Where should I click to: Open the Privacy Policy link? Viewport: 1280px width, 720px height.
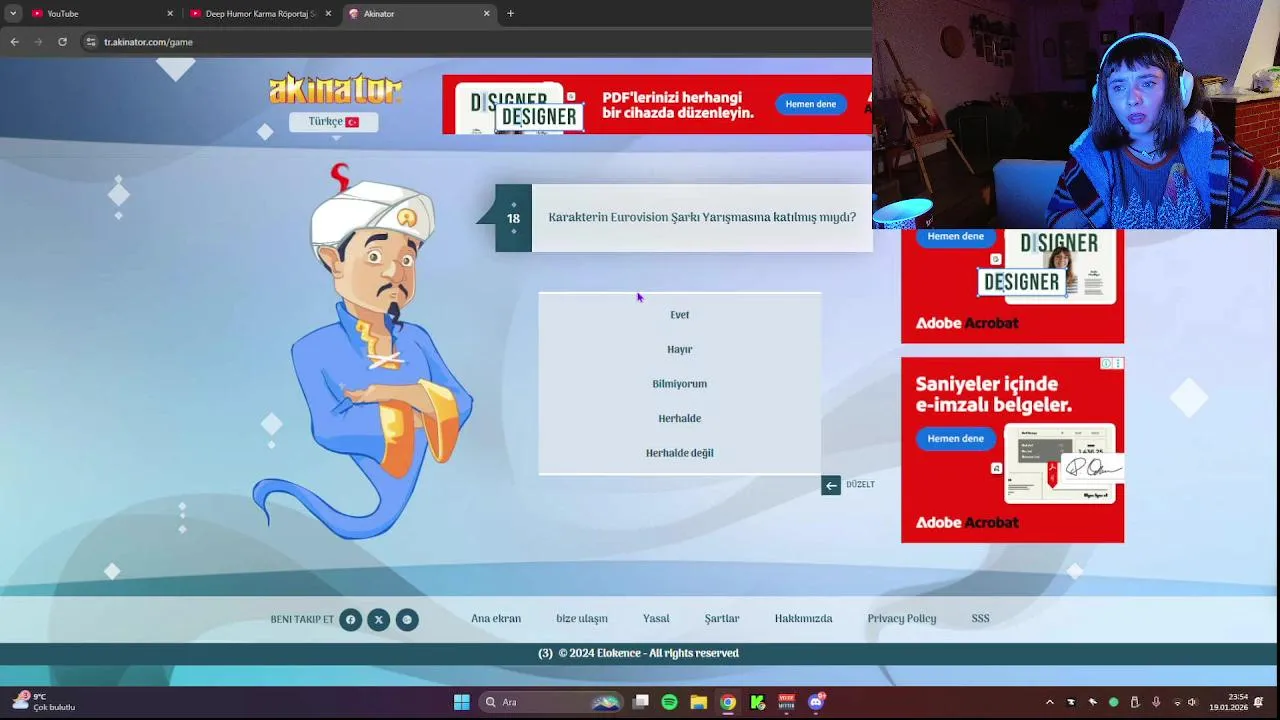(902, 619)
